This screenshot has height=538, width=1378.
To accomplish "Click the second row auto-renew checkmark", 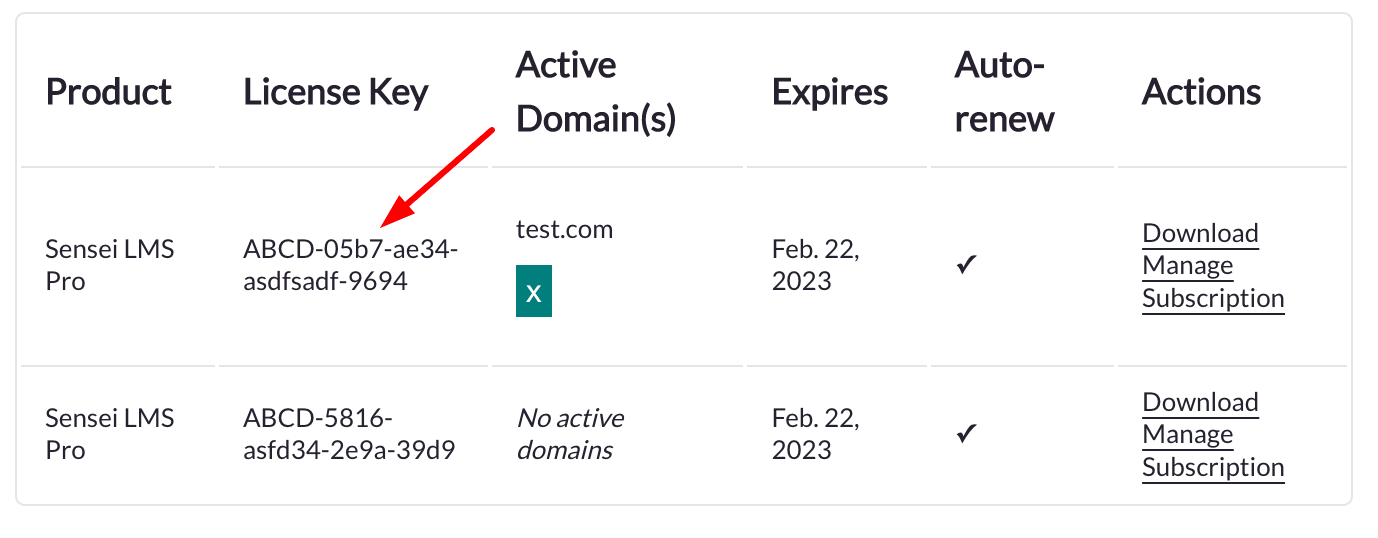I will tap(966, 435).
